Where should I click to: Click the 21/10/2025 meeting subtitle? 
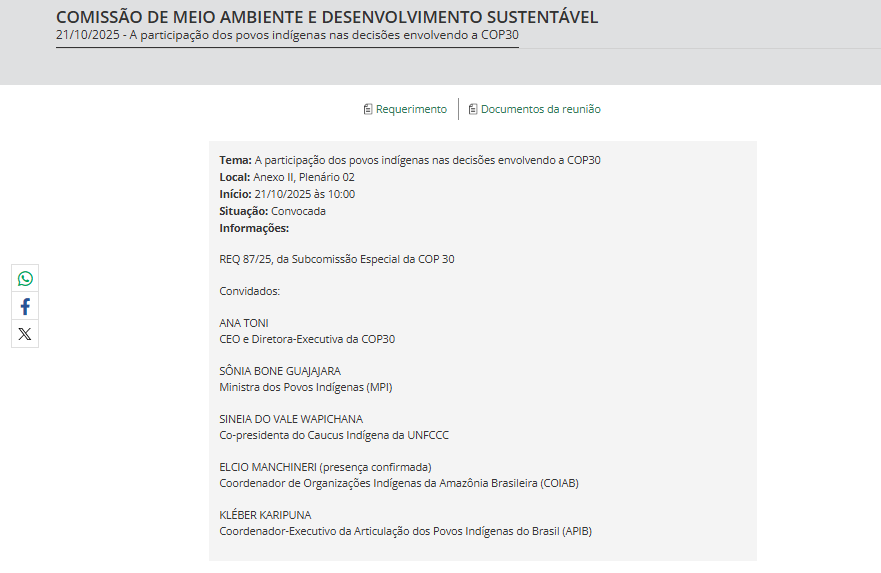(x=287, y=35)
